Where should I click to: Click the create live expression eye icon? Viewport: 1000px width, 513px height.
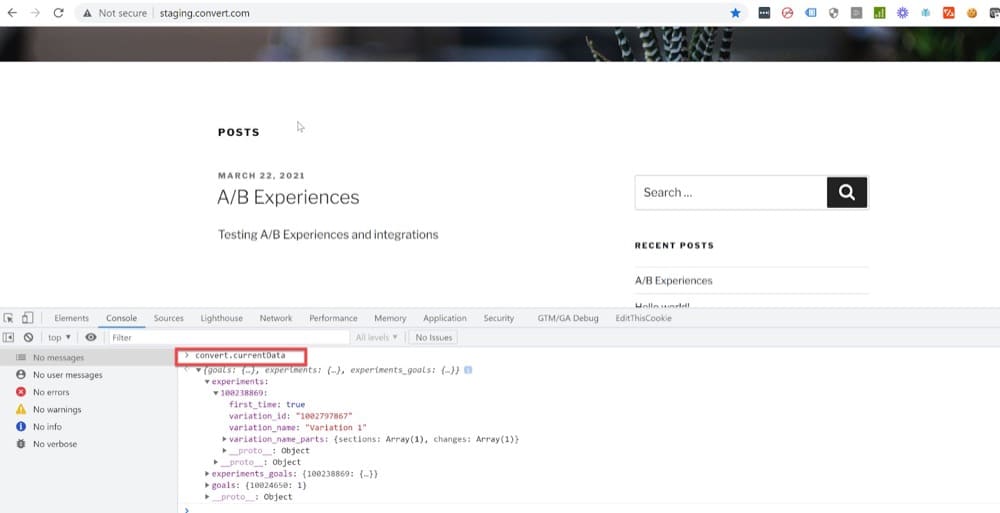point(91,338)
